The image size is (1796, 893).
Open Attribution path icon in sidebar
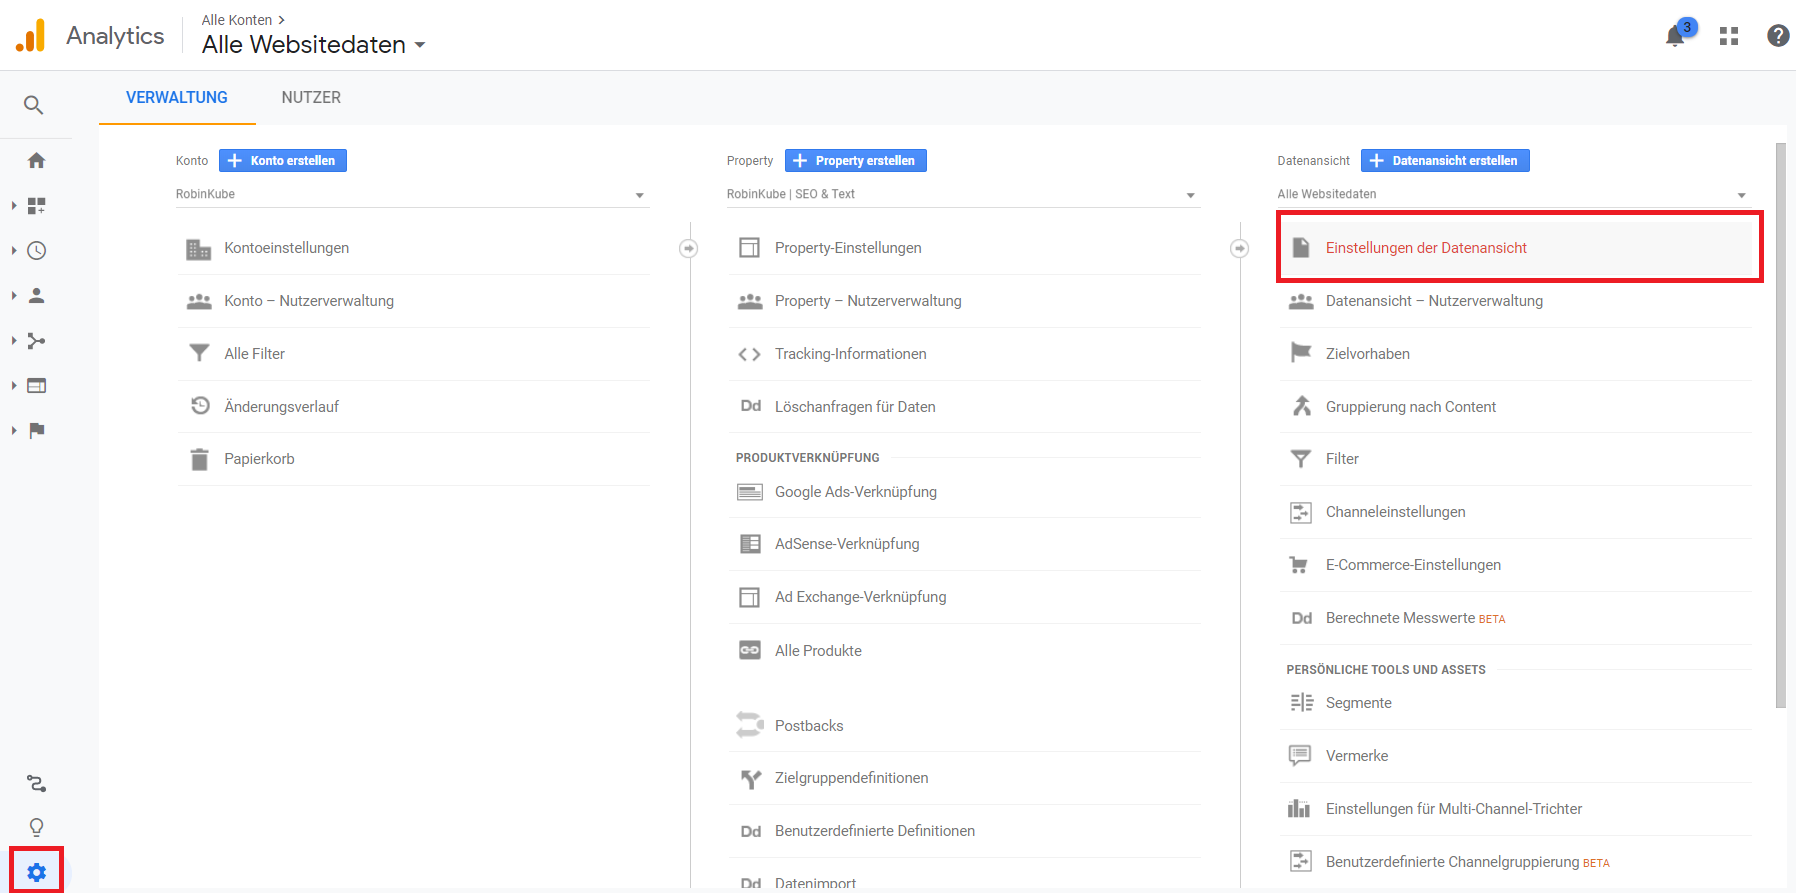[37, 783]
